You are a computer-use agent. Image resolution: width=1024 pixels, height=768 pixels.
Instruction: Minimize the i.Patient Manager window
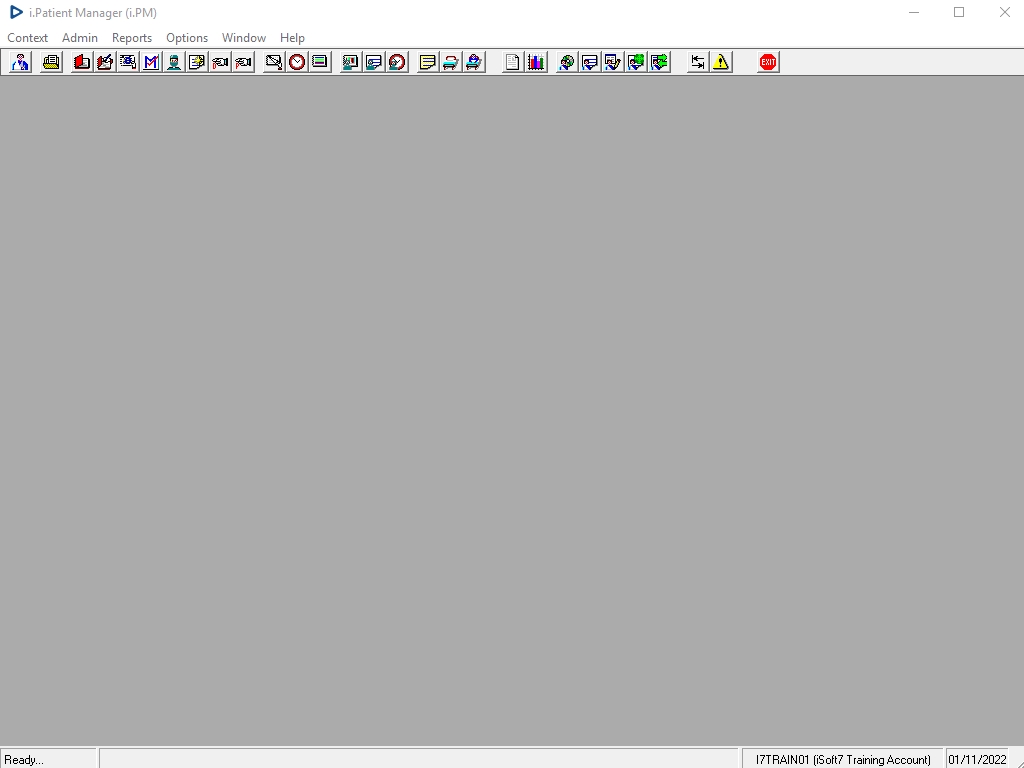[914, 12]
